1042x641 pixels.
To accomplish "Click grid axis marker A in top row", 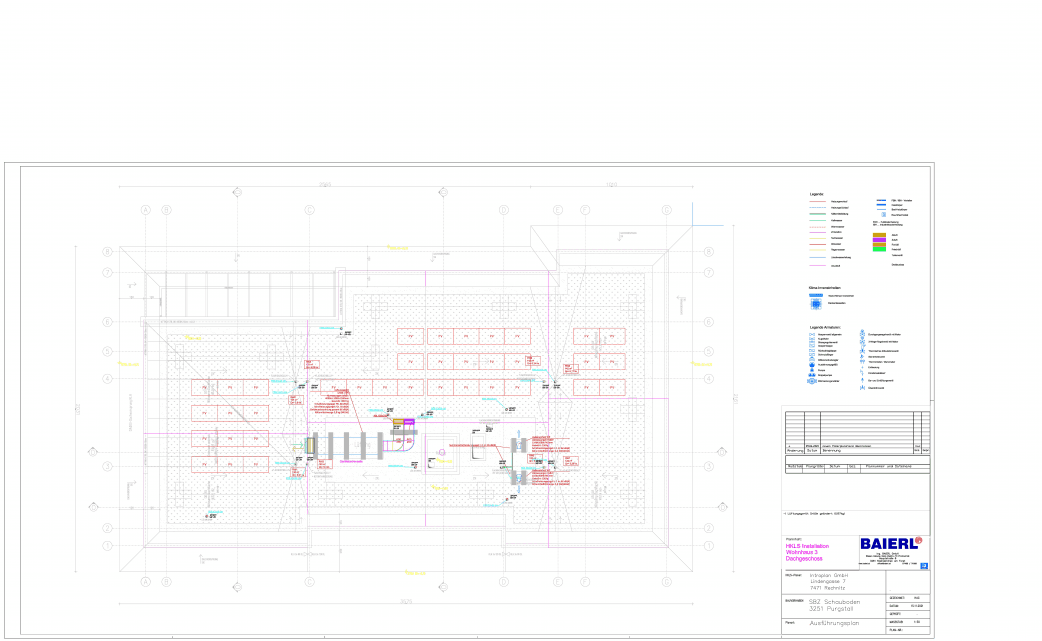I will pyautogui.click(x=145, y=210).
